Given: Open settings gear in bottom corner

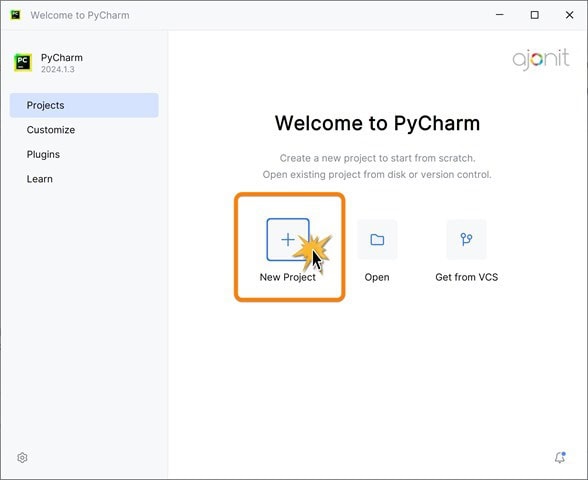Looking at the screenshot, I should (x=22, y=458).
